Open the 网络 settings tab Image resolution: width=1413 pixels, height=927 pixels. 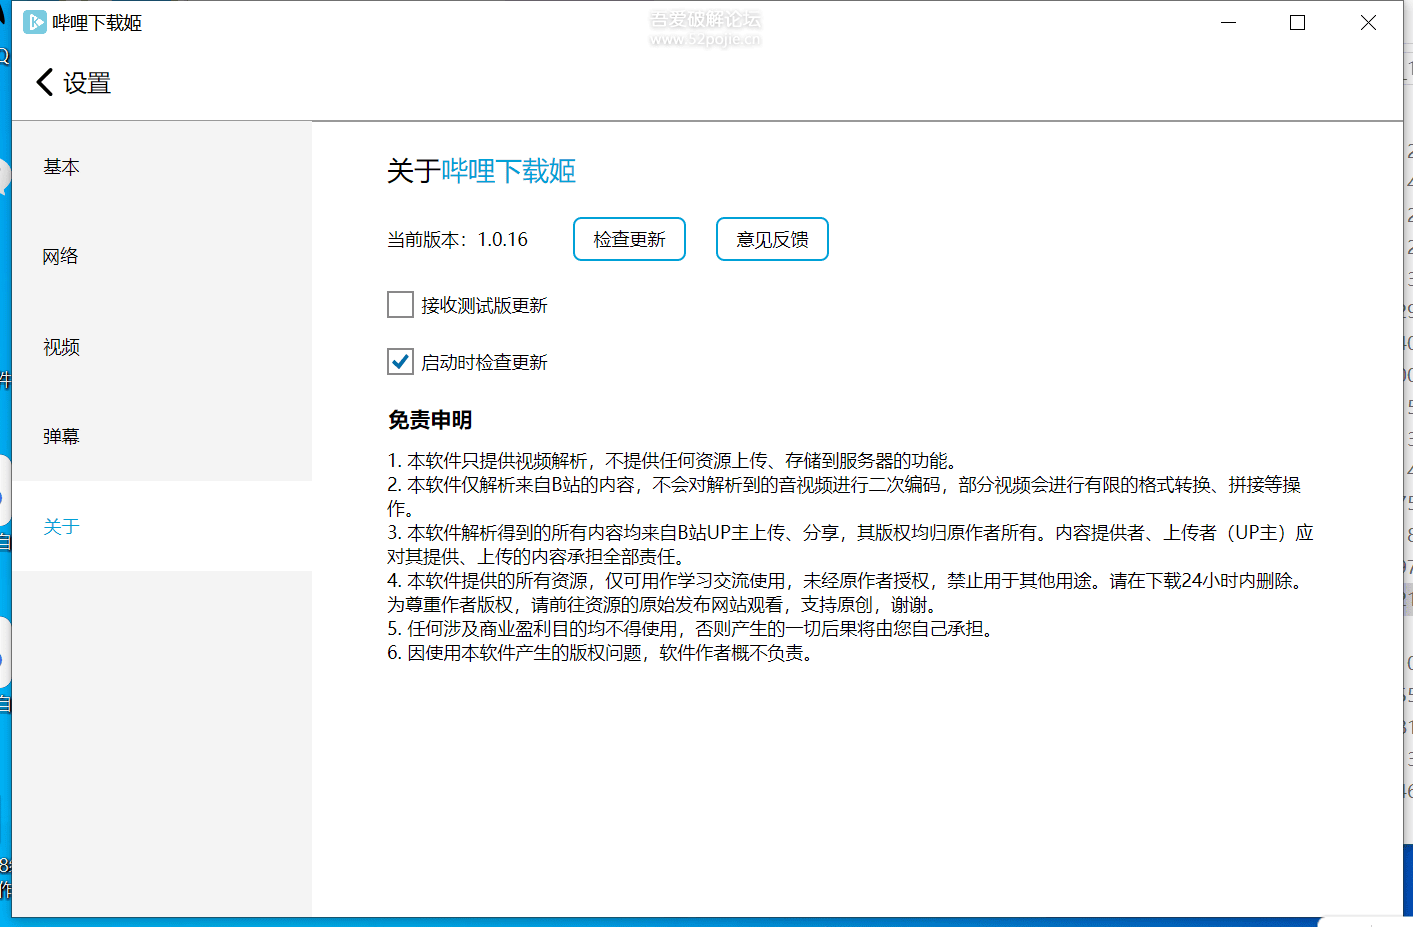coord(162,257)
